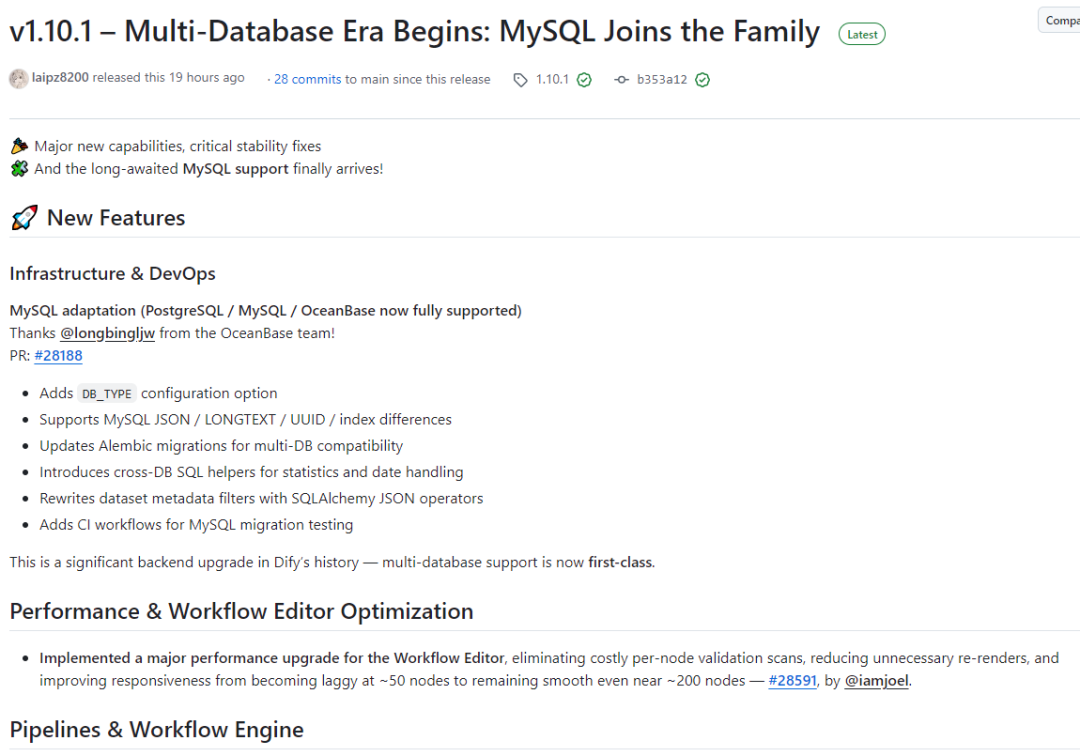This screenshot has width=1080, height=756.
Task: Click the emoji before the MySQL support line
Action: (x=19, y=169)
